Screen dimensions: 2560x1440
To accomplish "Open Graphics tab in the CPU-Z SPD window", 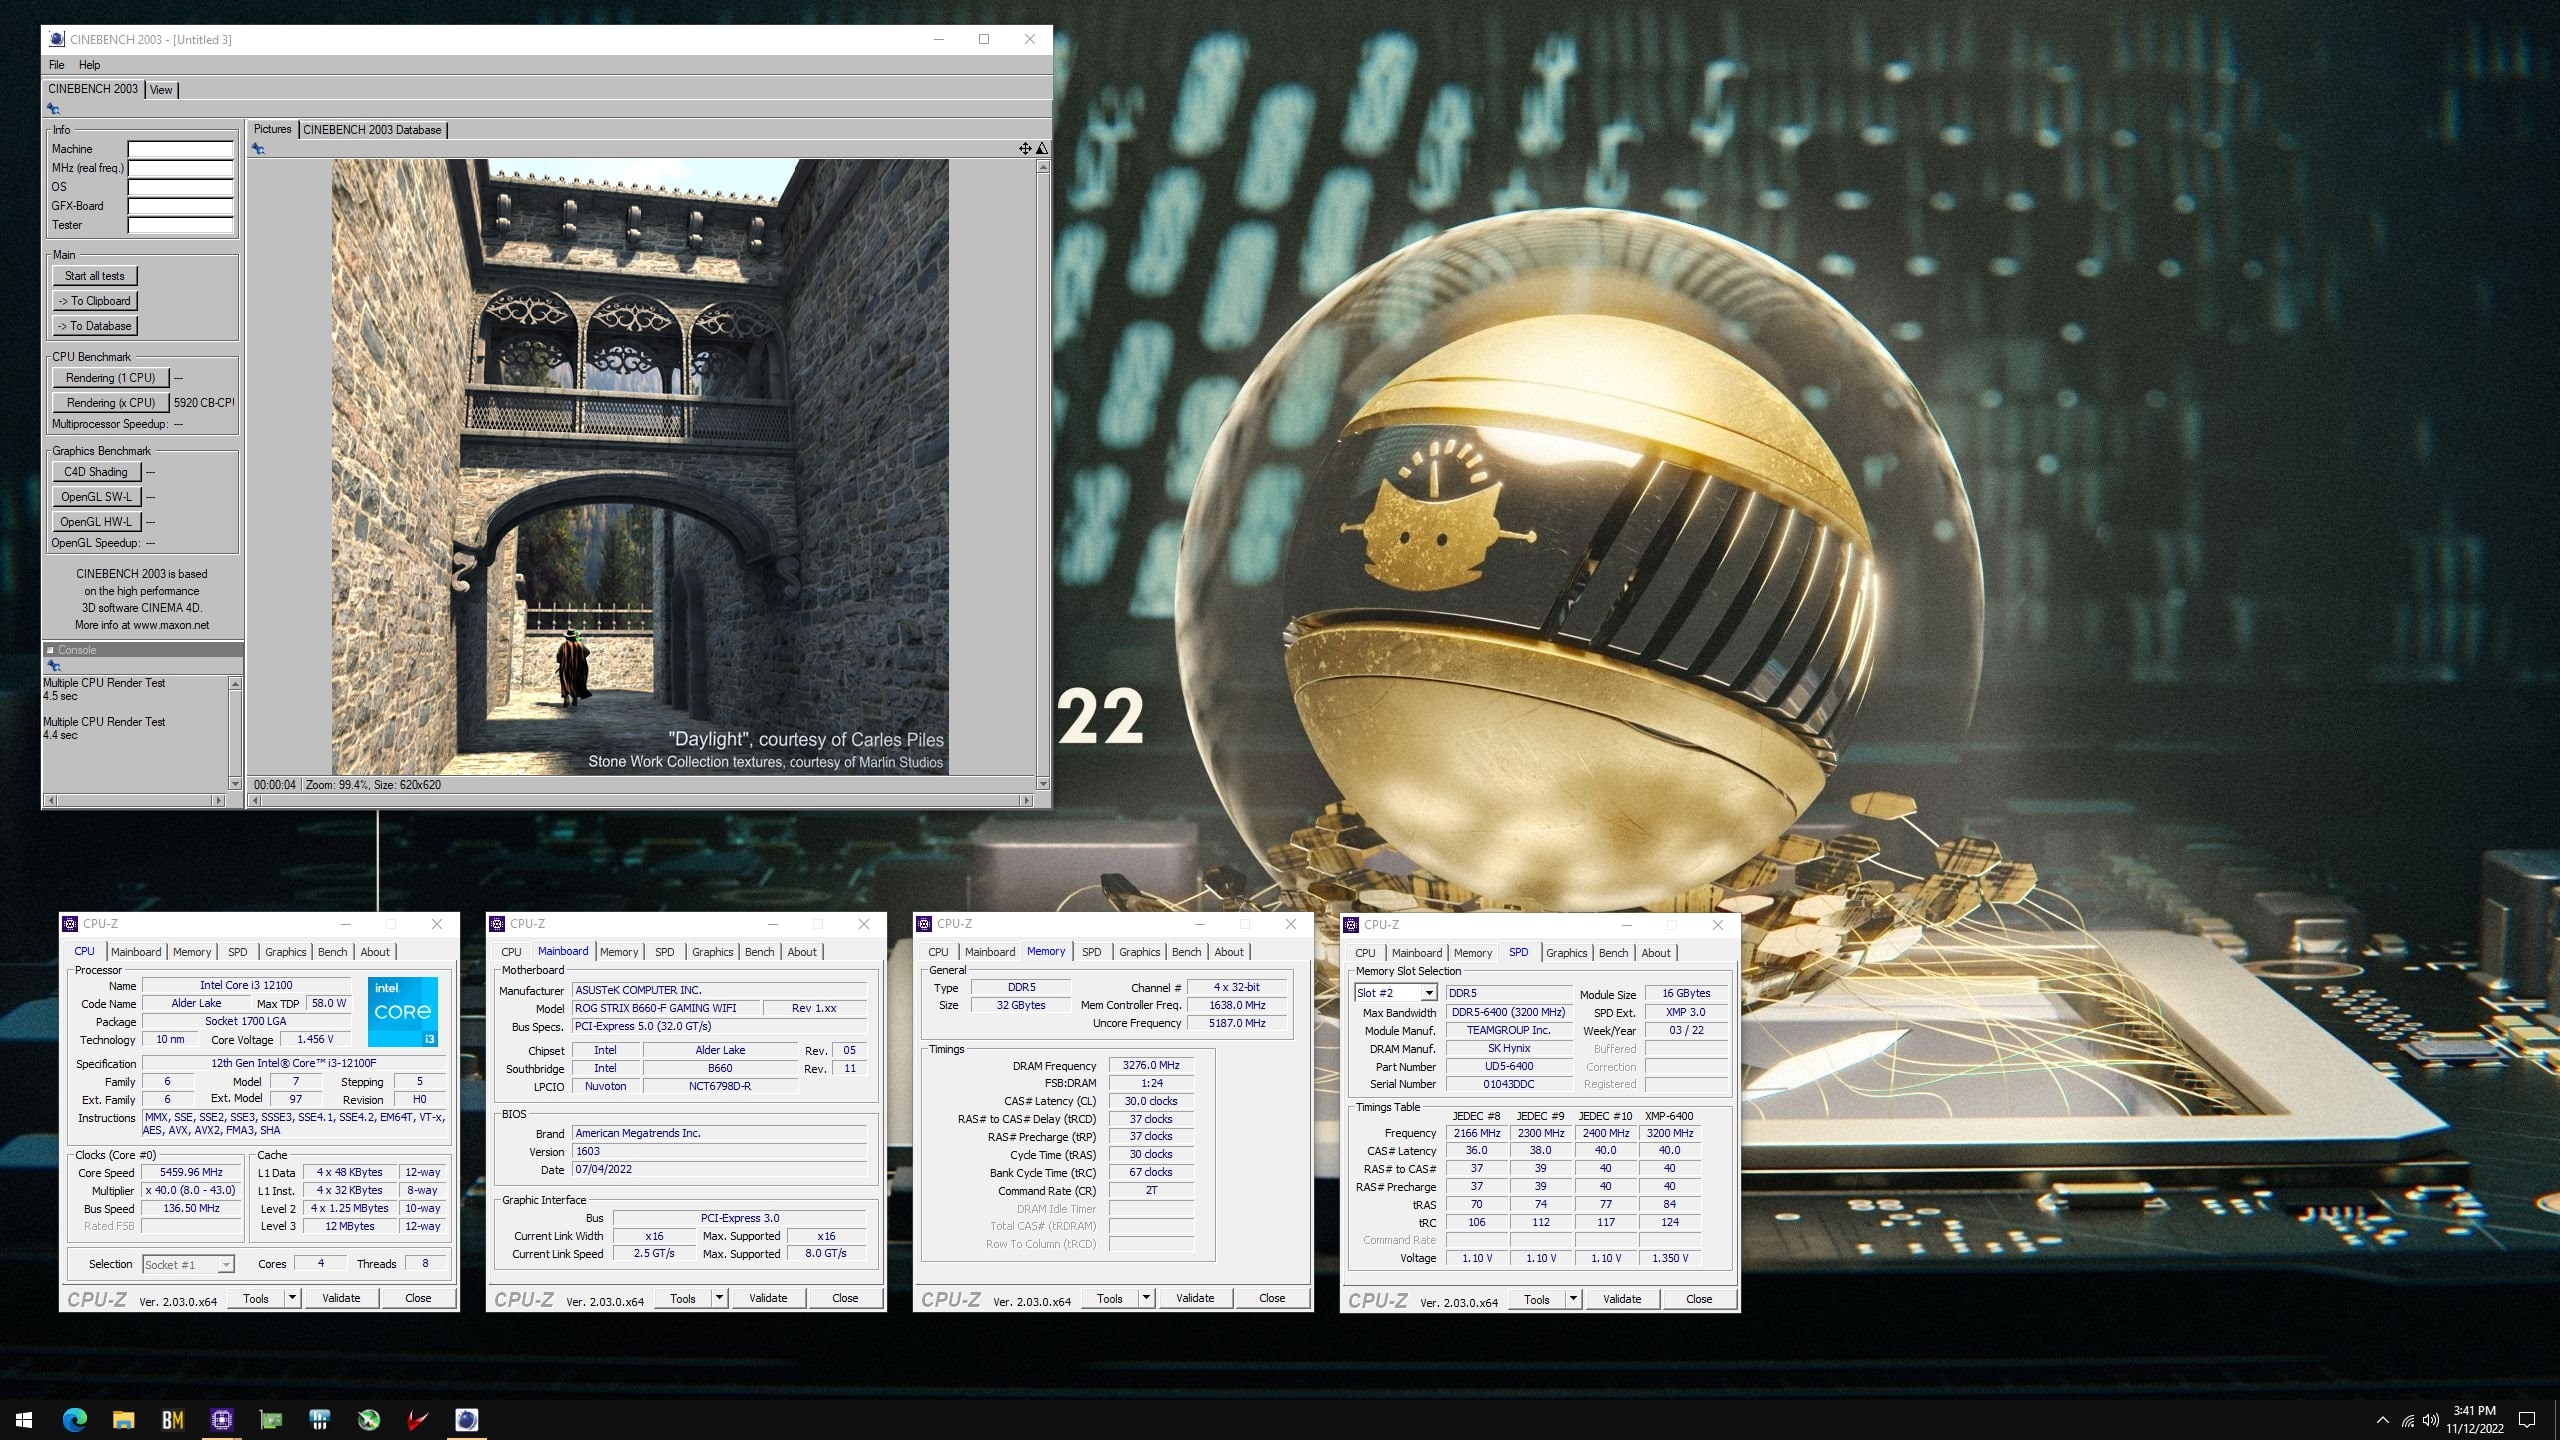I will pos(1566,953).
